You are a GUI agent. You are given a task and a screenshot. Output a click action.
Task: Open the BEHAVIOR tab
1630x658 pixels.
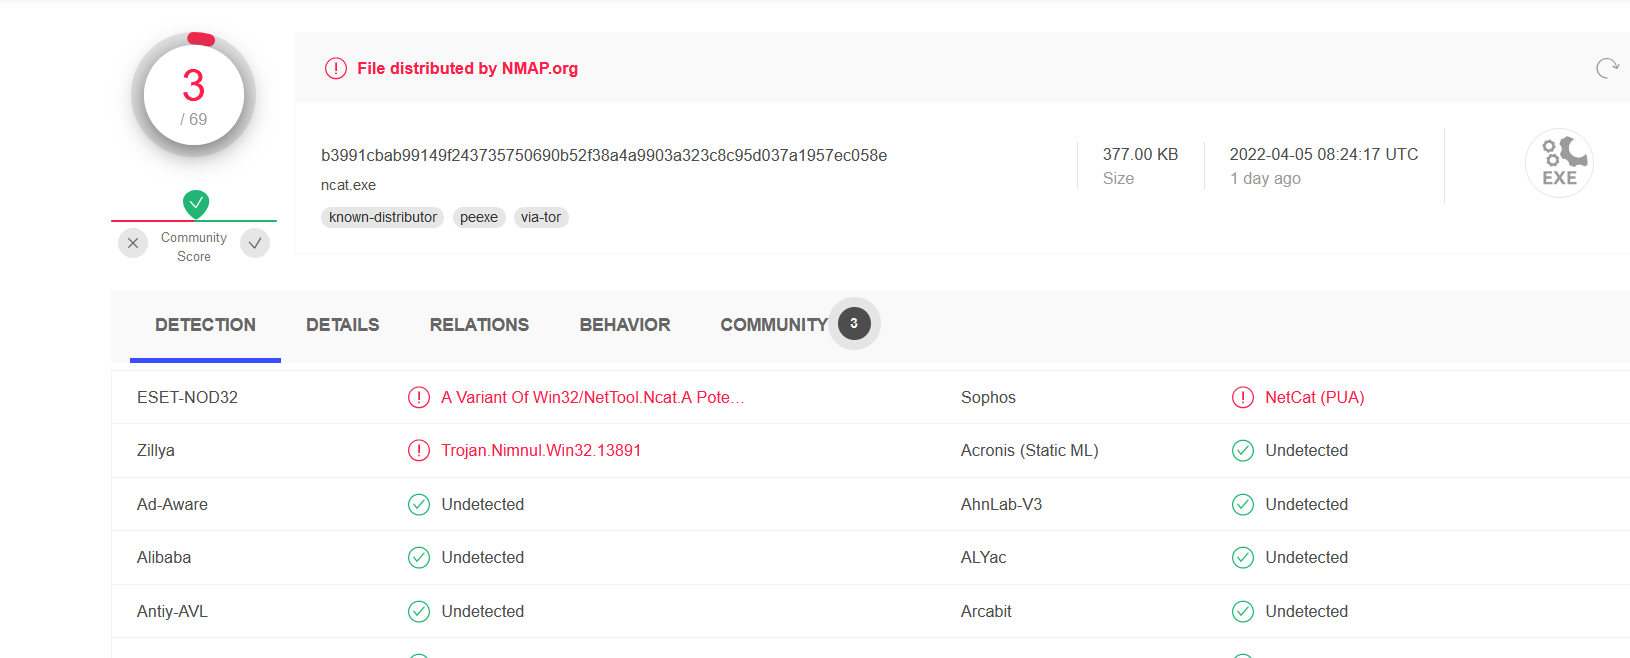click(625, 325)
